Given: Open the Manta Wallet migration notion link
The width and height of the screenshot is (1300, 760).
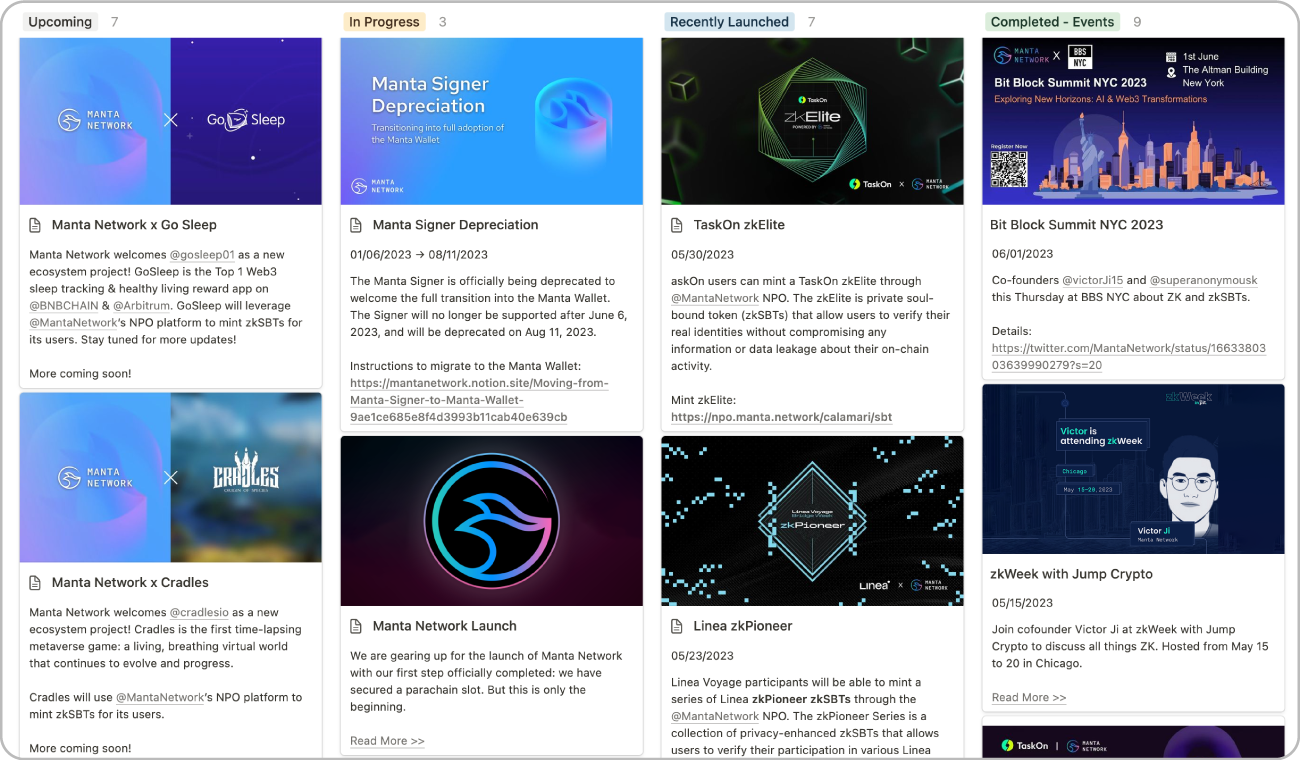Looking at the screenshot, I should point(480,400).
